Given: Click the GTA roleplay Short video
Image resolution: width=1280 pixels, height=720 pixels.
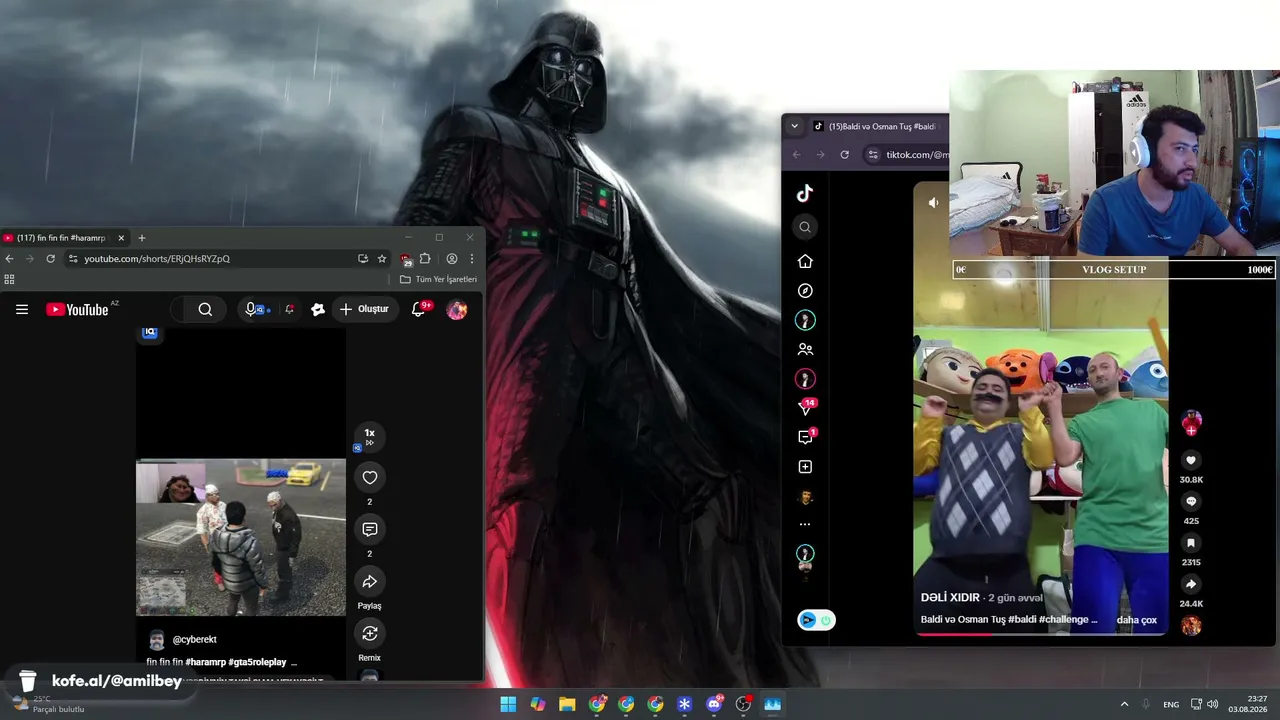Looking at the screenshot, I should click(241, 537).
